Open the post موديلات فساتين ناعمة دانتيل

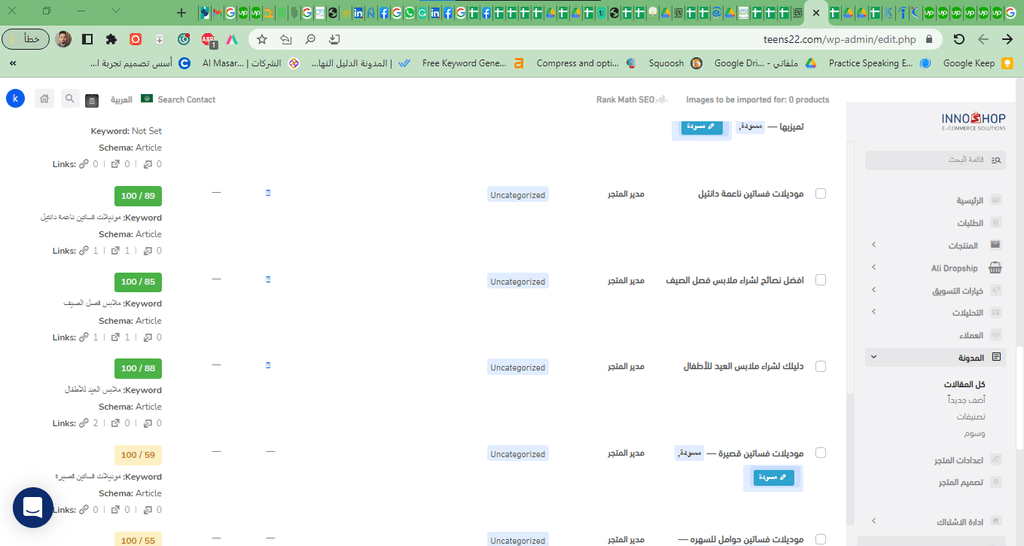pyautogui.click(x=750, y=194)
